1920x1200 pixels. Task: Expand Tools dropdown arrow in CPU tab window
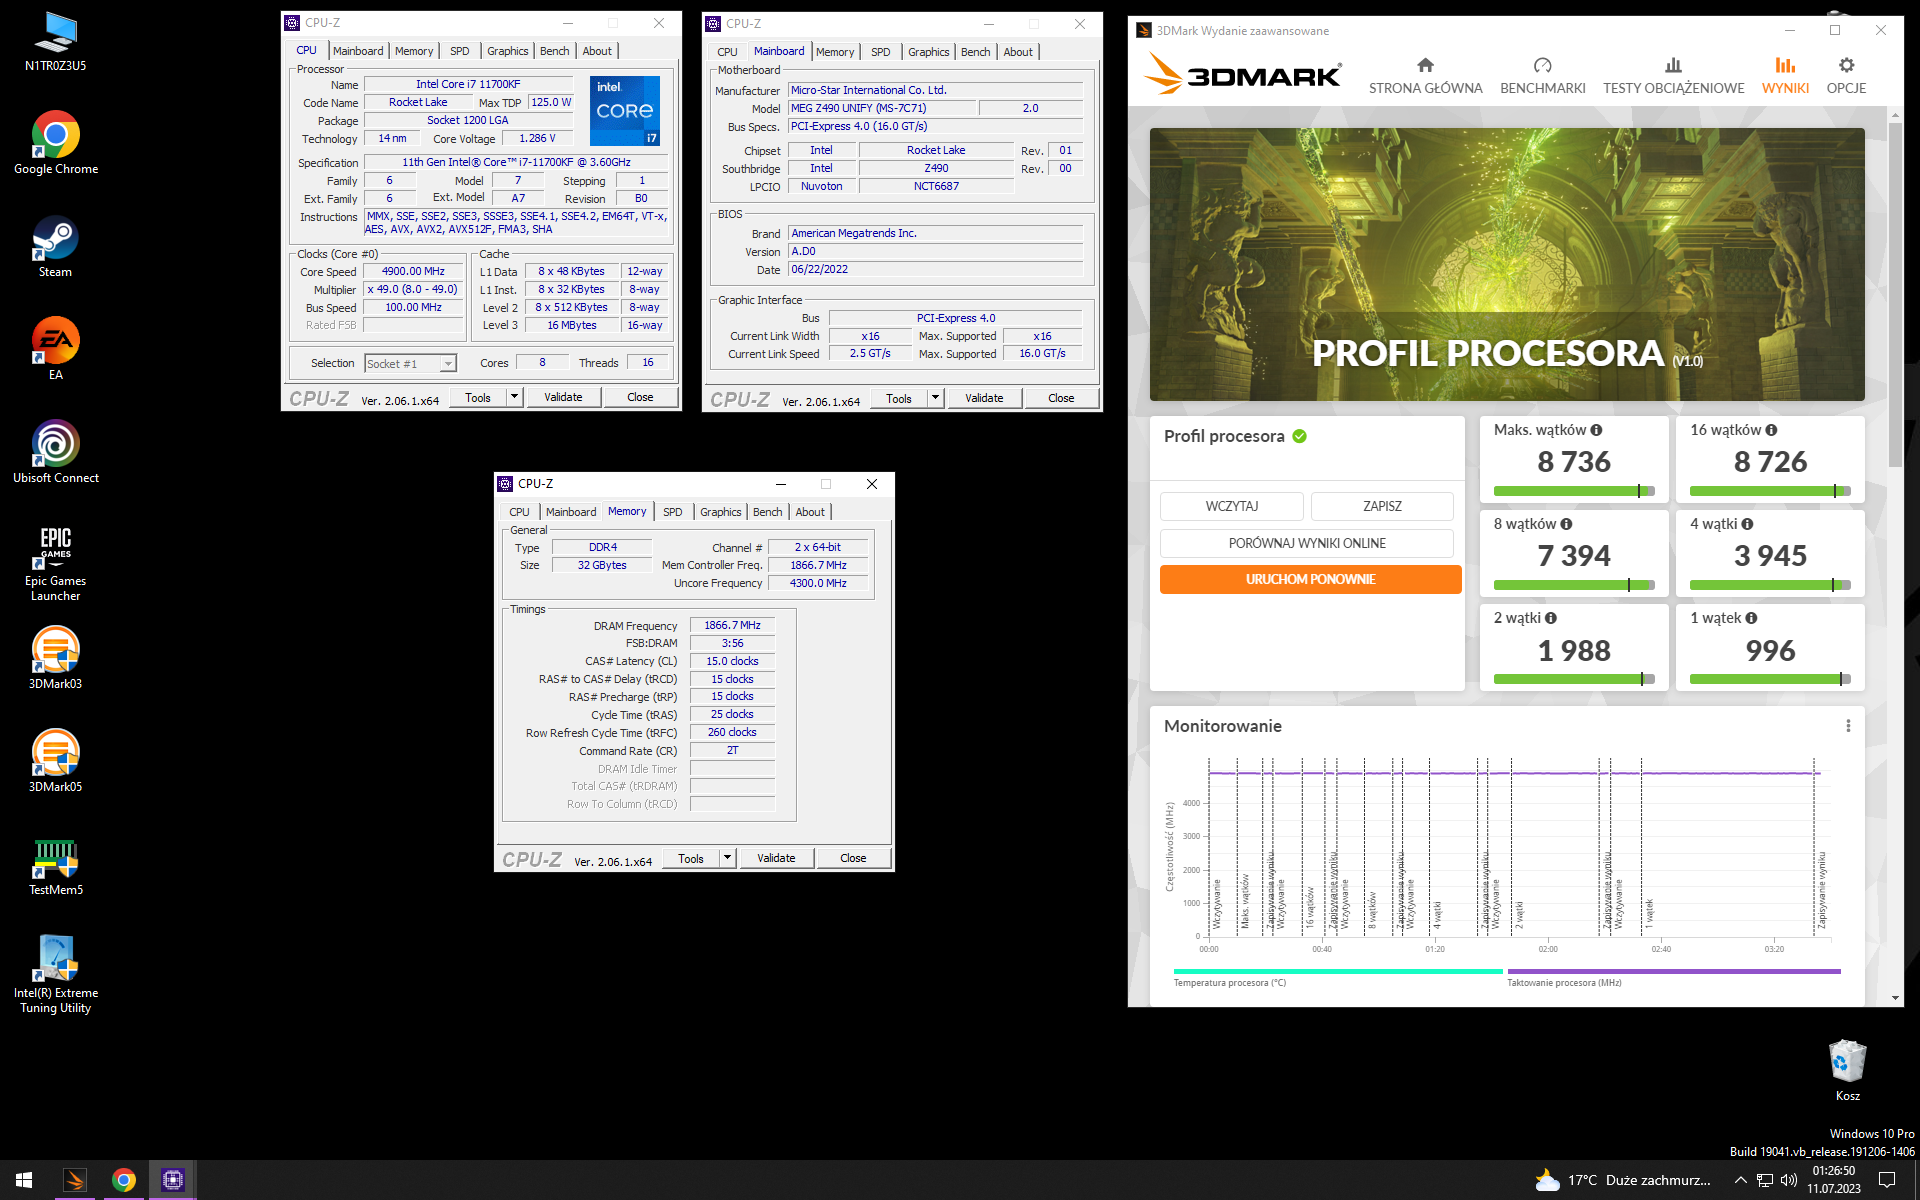514,397
